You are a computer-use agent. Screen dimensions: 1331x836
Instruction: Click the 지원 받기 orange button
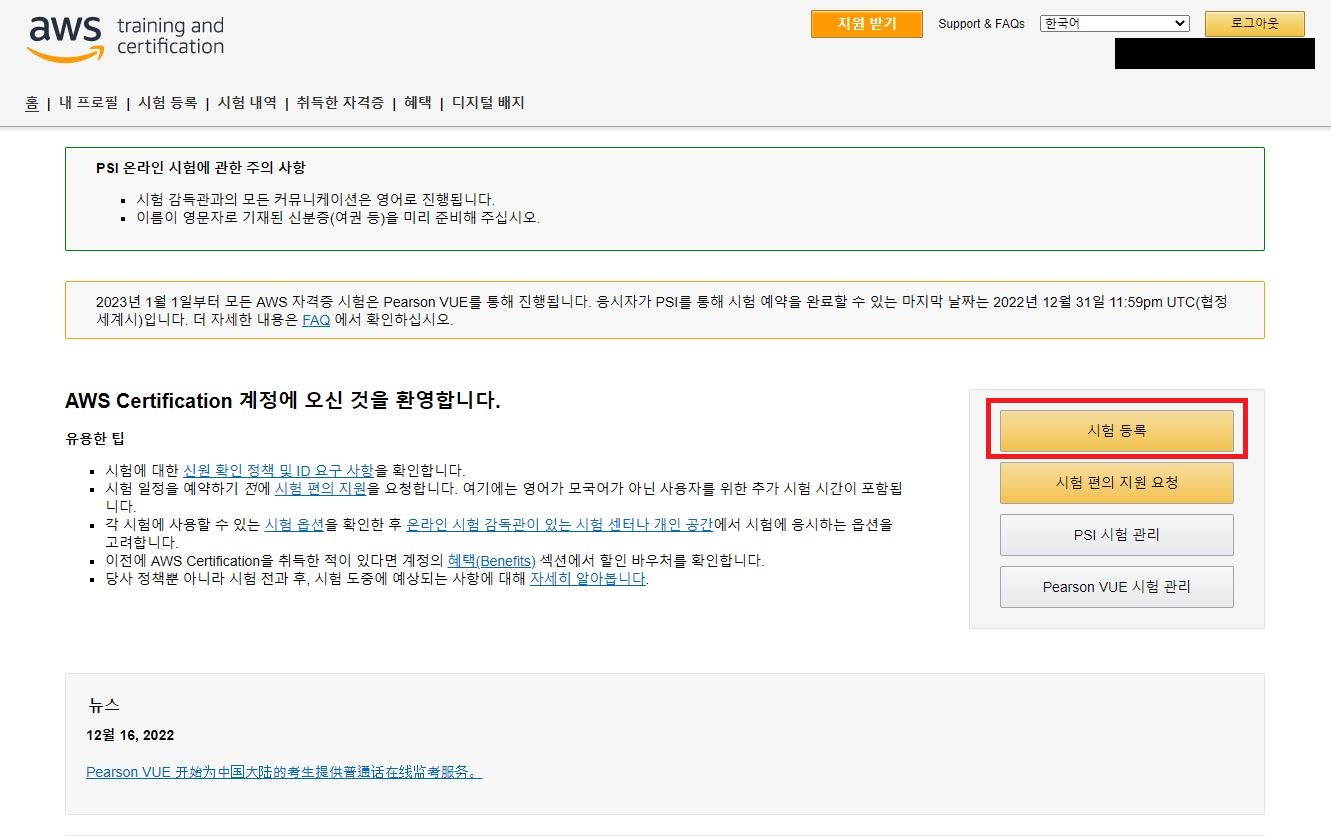coord(867,24)
